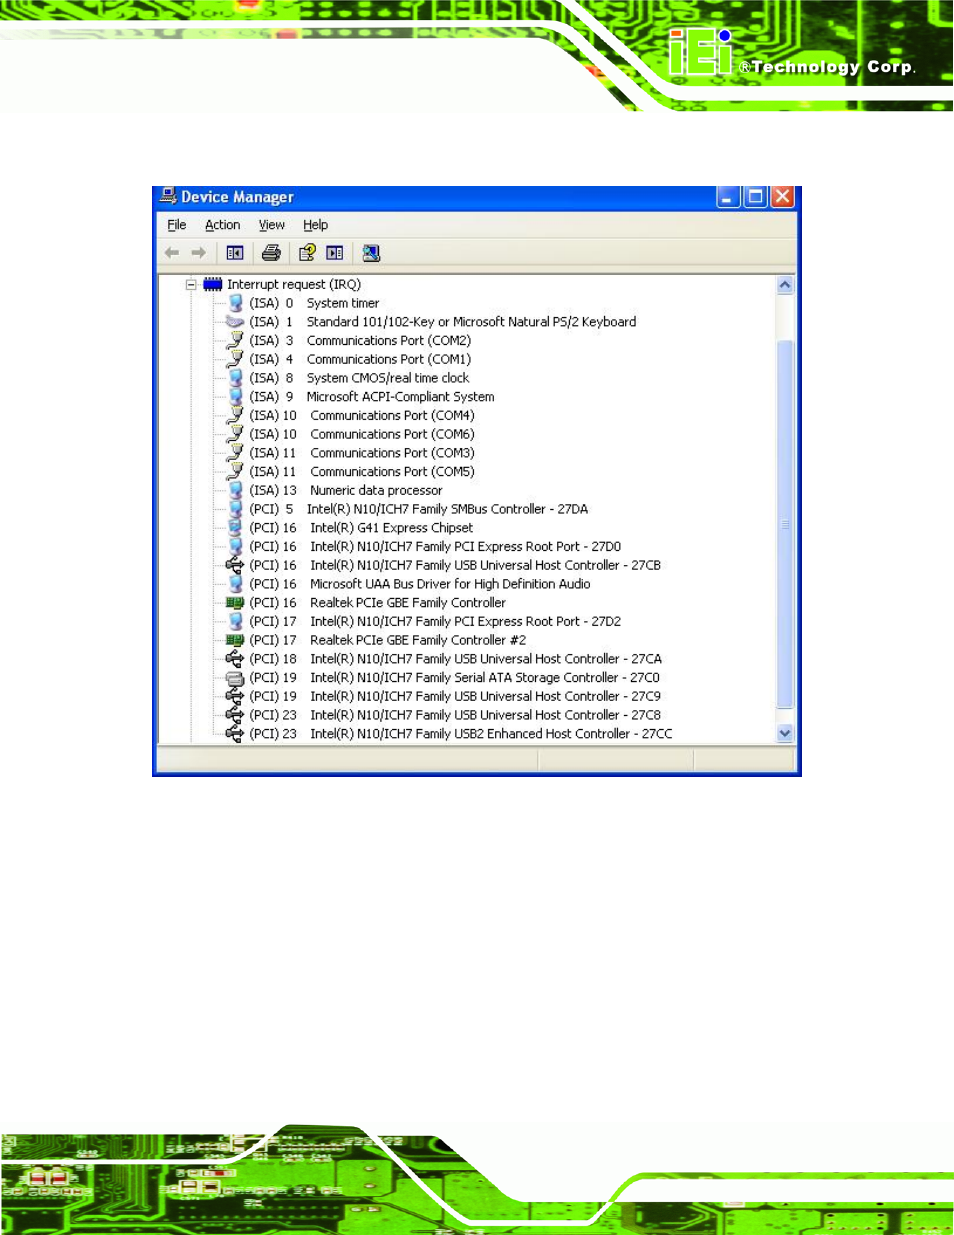Screen dimensions: 954x1235
Task: Click the keyboard icon for IRQ 1
Action: 235,322
